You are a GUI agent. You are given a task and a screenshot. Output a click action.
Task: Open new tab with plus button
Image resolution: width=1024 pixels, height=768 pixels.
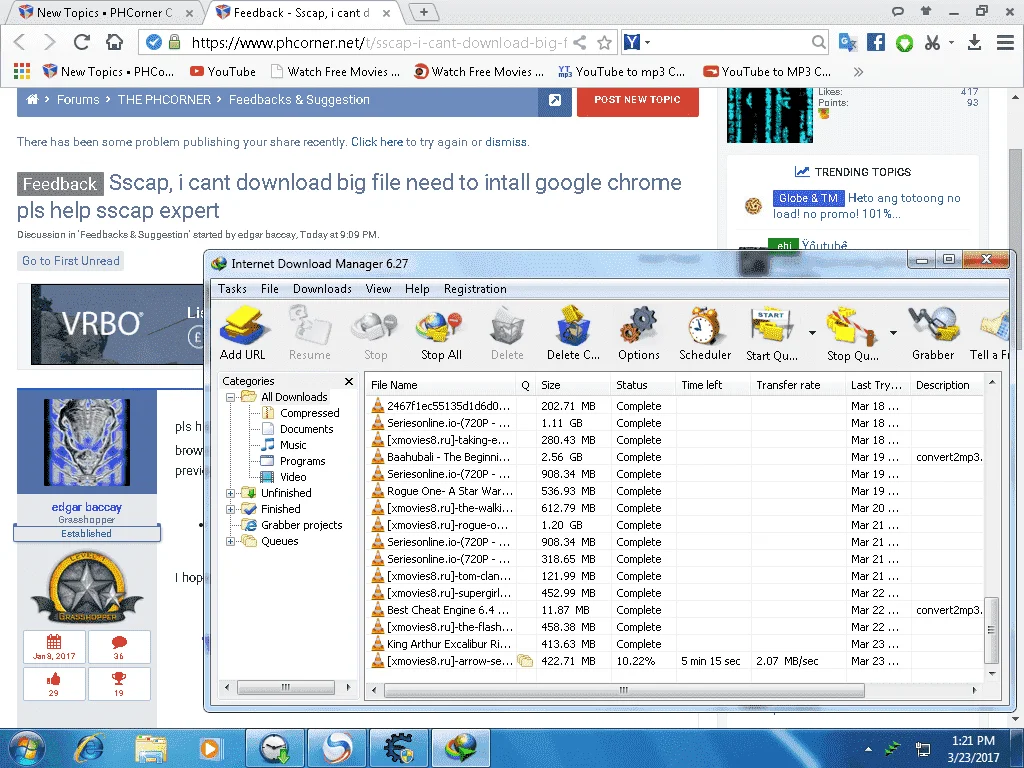[x=423, y=12]
